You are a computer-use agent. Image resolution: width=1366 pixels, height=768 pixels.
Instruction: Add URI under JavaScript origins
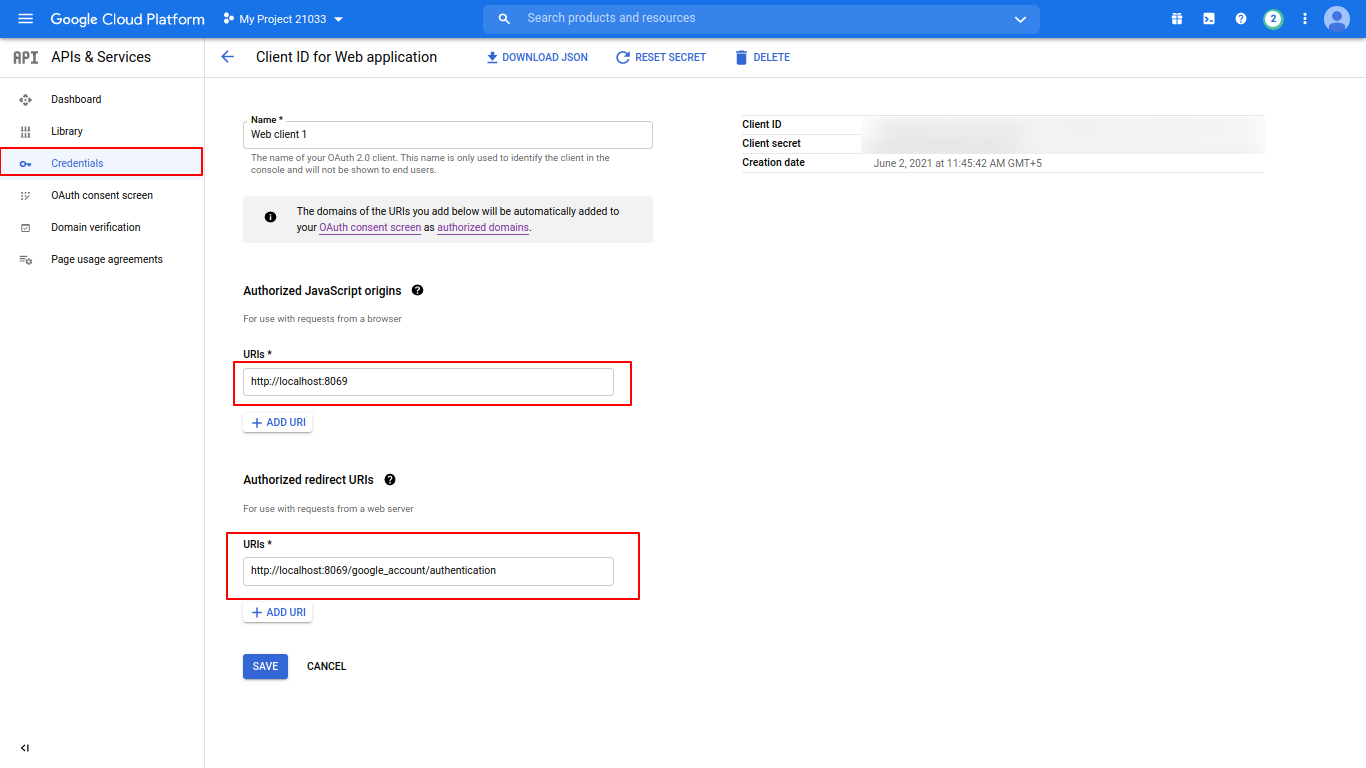click(x=278, y=423)
